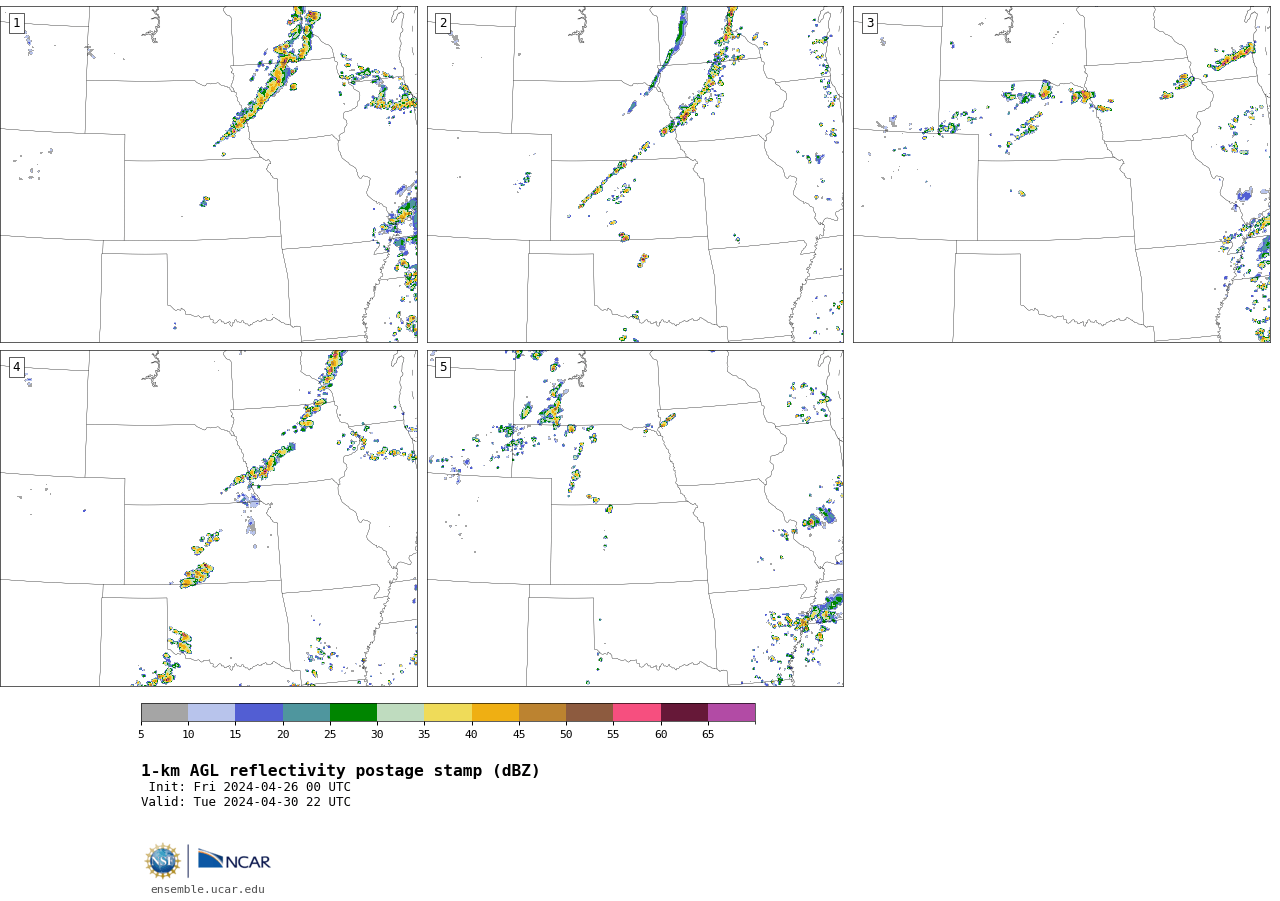The width and height of the screenshot is (1280, 901).
Task: Click the Valid: Tue 2024-04-30 22 UTC text
Action: tap(246, 802)
